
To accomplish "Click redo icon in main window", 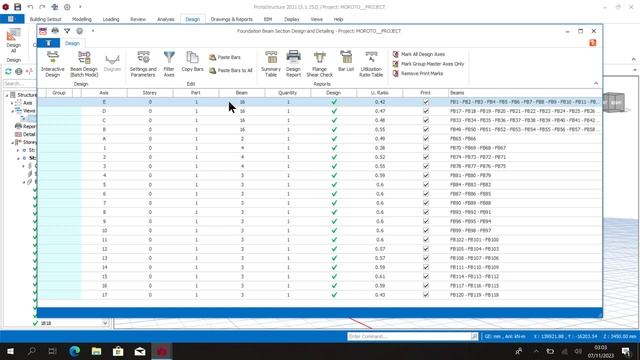I will point(42,7).
